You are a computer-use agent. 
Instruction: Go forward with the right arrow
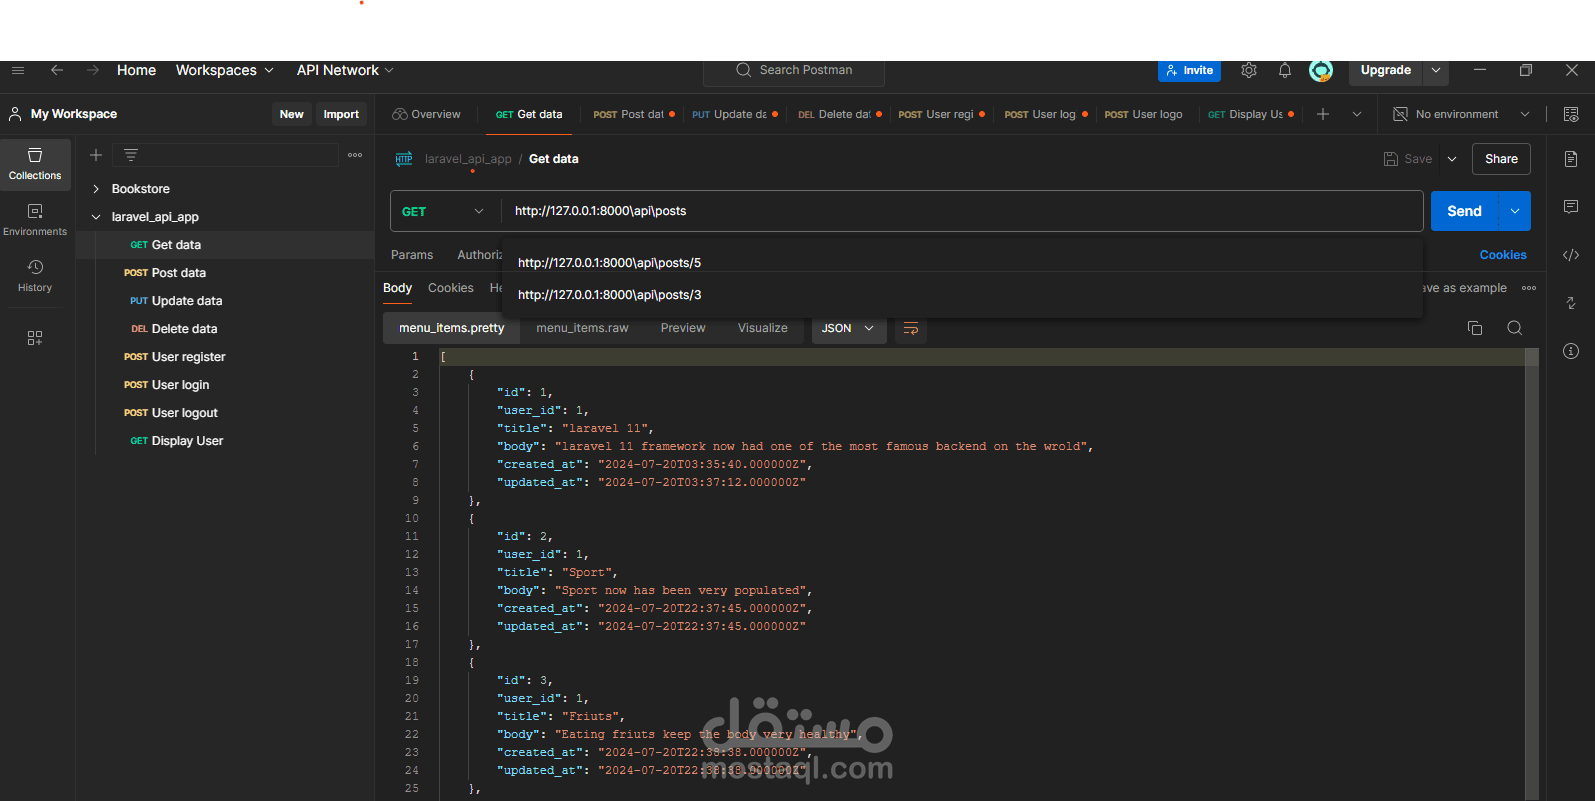[93, 70]
